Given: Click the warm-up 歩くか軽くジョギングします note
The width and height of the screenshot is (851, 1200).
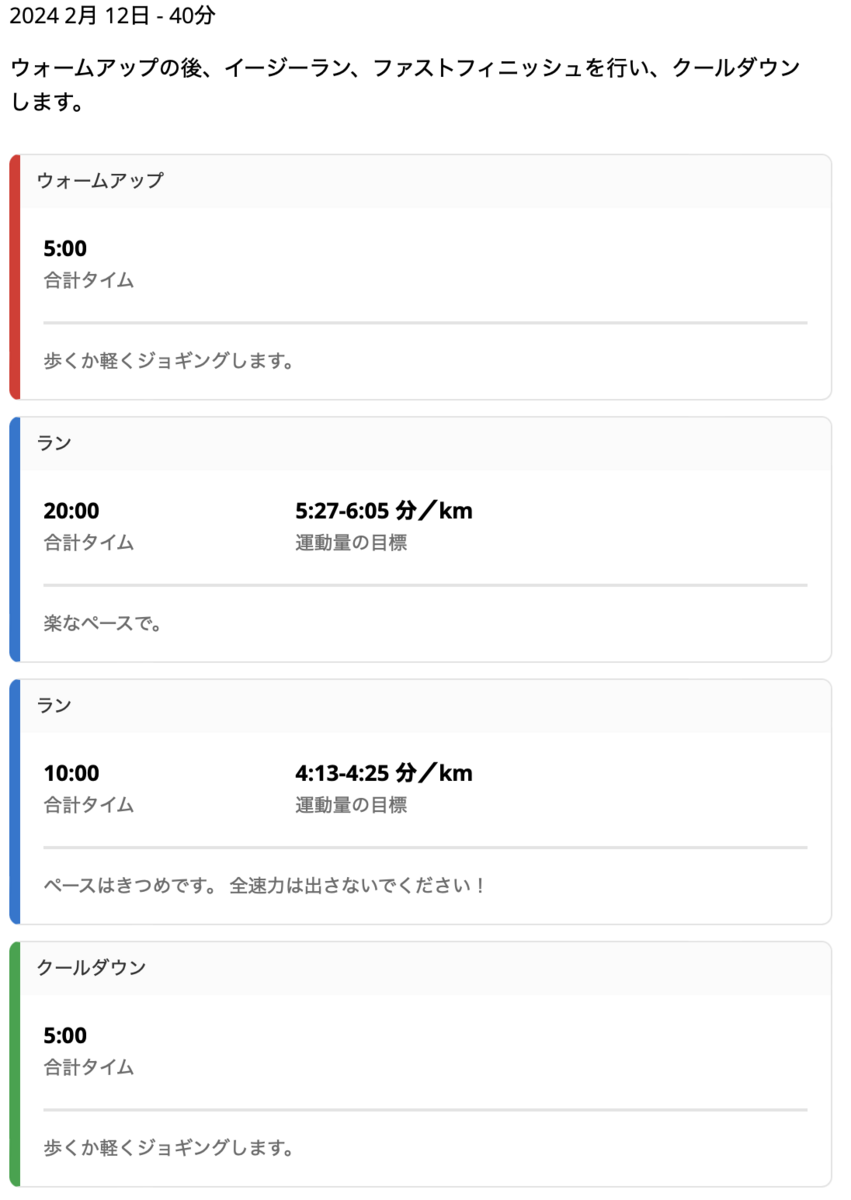Looking at the screenshot, I should tap(169, 361).
